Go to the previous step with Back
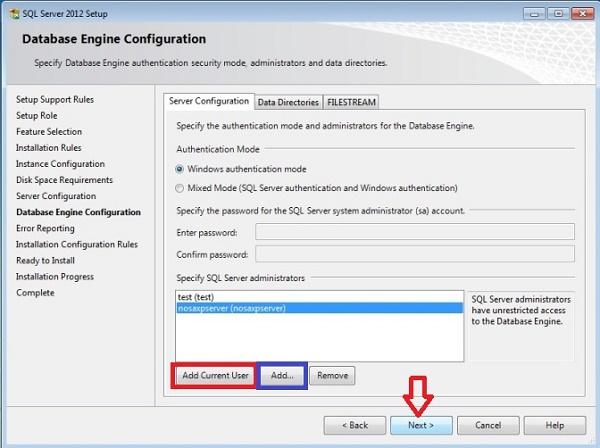 (354, 425)
